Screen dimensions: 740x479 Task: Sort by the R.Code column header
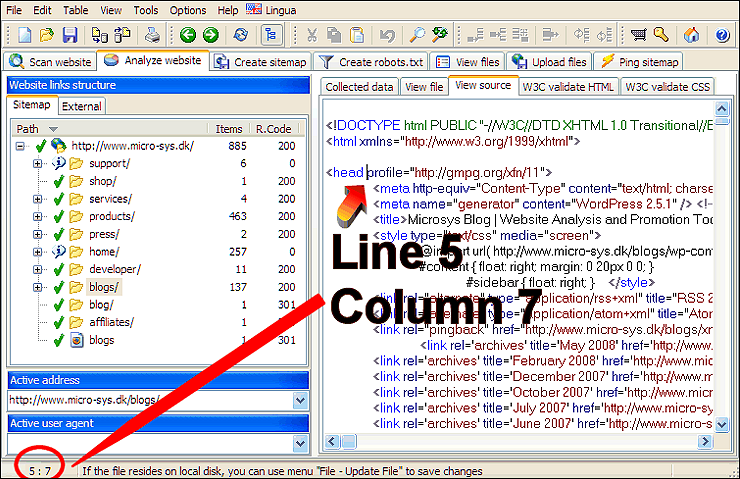pos(274,129)
